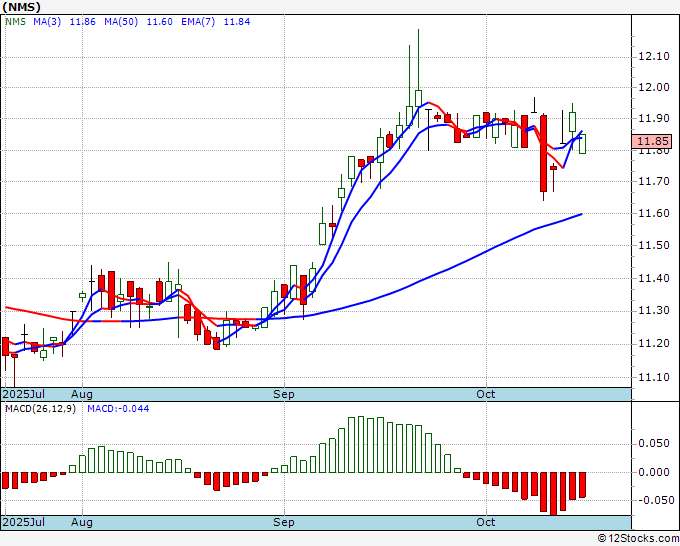Click the Sep marker on MACD axis
680x546 pixels.
pyautogui.click(x=284, y=523)
